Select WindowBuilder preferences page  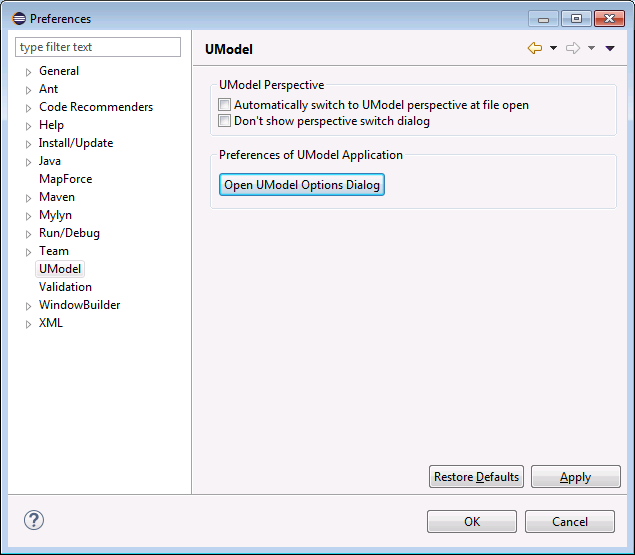pyautogui.click(x=79, y=305)
